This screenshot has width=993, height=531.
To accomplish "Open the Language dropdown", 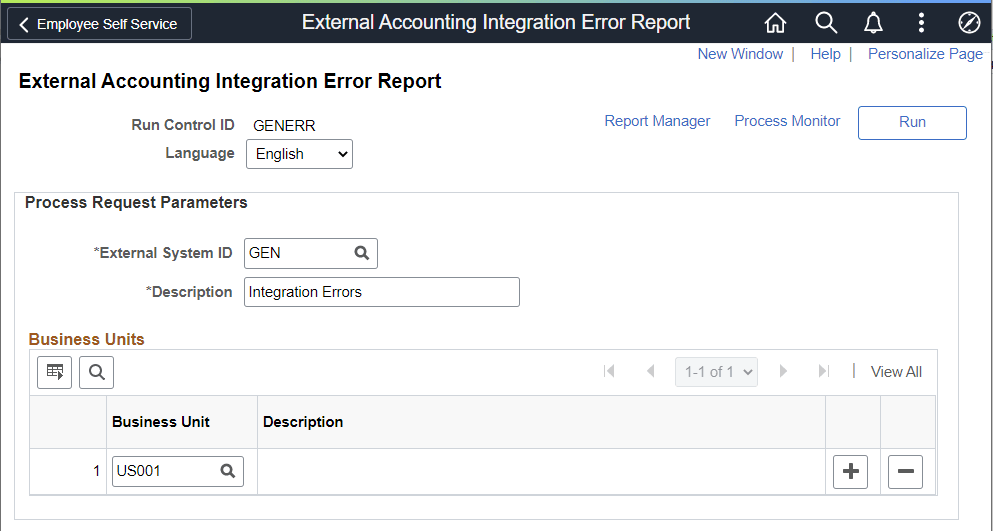I will click(x=300, y=154).
